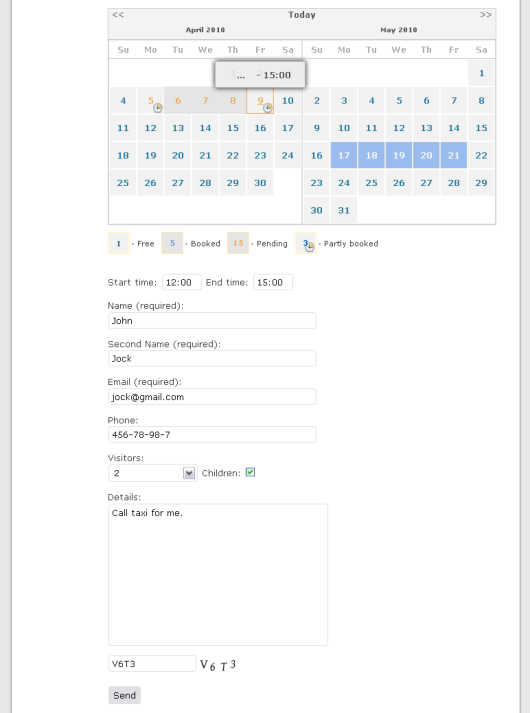
Task: Submit form with Send button
Action: click(125, 695)
